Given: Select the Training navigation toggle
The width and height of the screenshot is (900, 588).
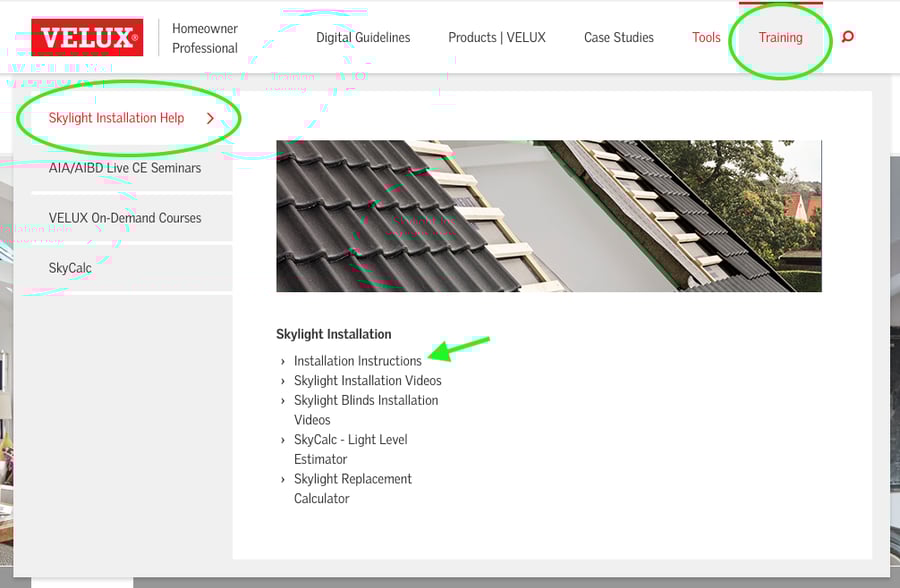Looking at the screenshot, I should pos(780,37).
